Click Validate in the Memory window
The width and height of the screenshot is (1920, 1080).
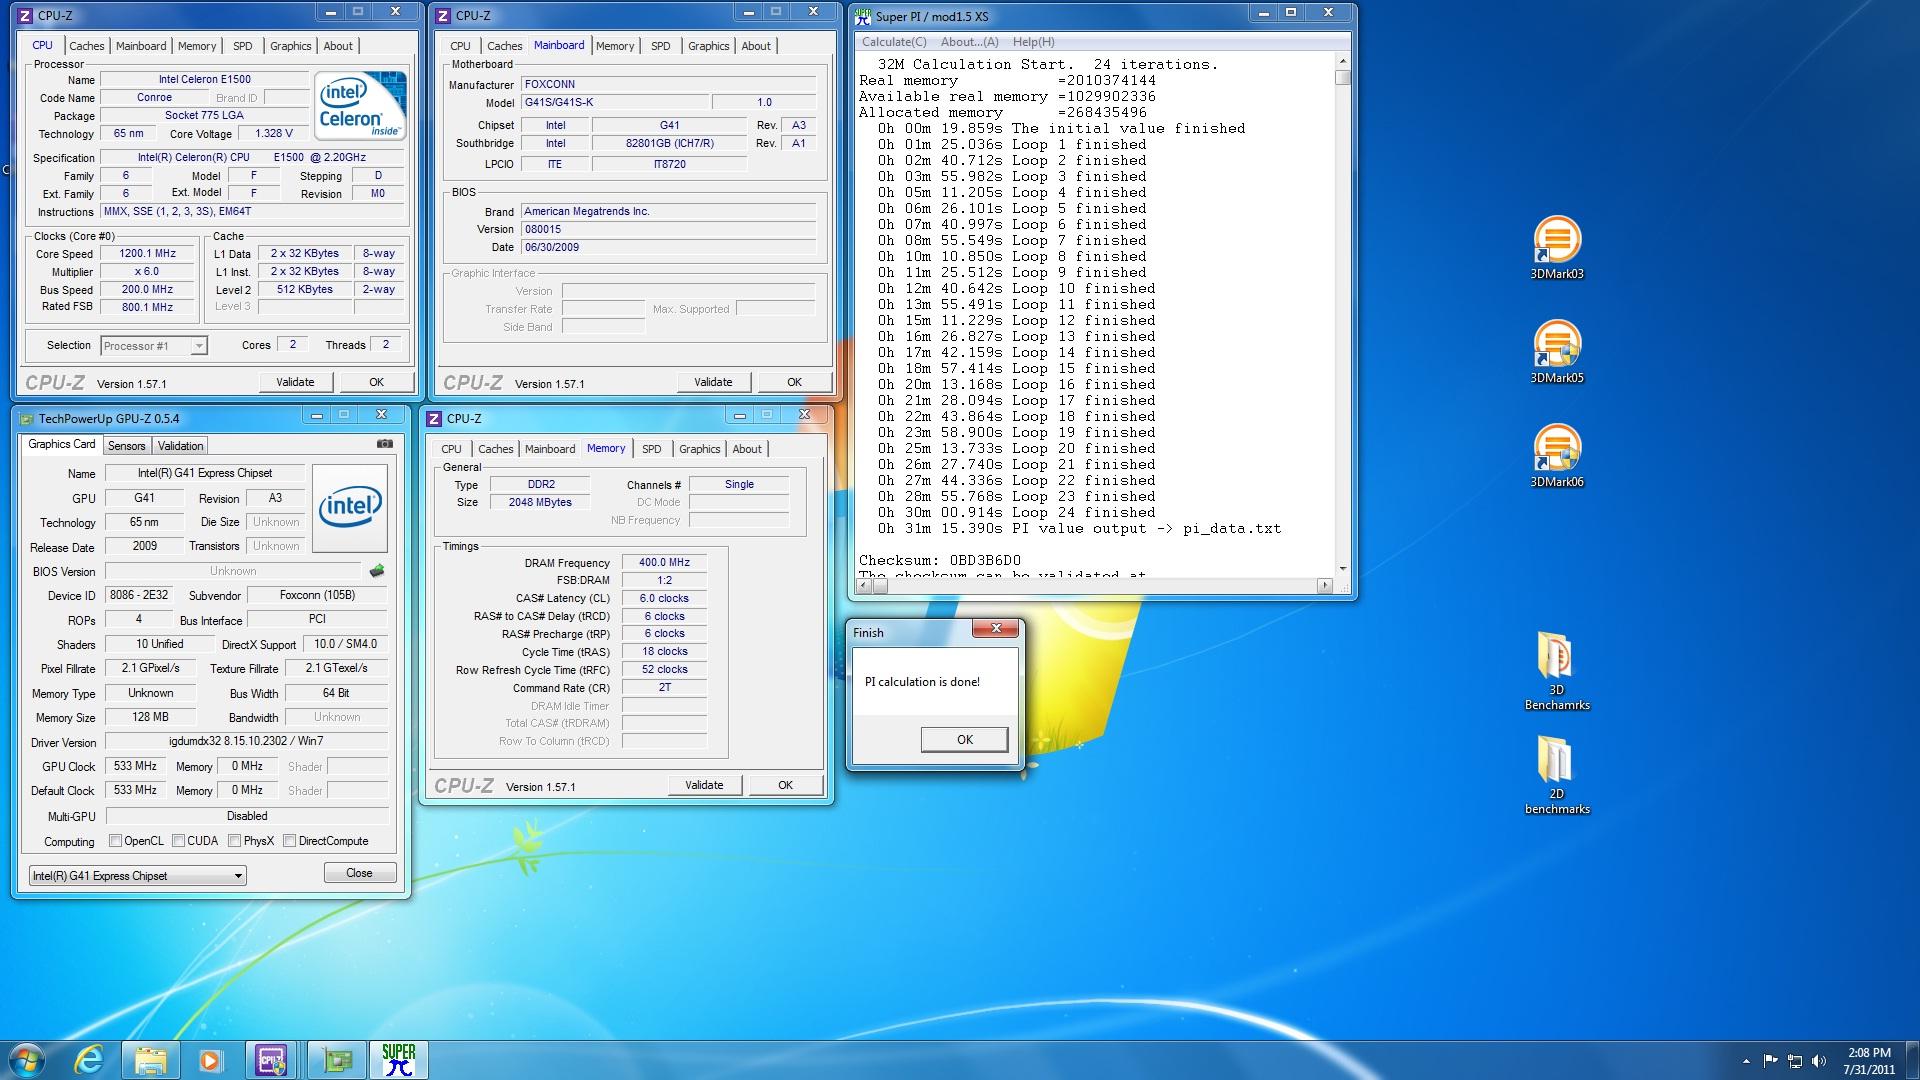tap(704, 785)
